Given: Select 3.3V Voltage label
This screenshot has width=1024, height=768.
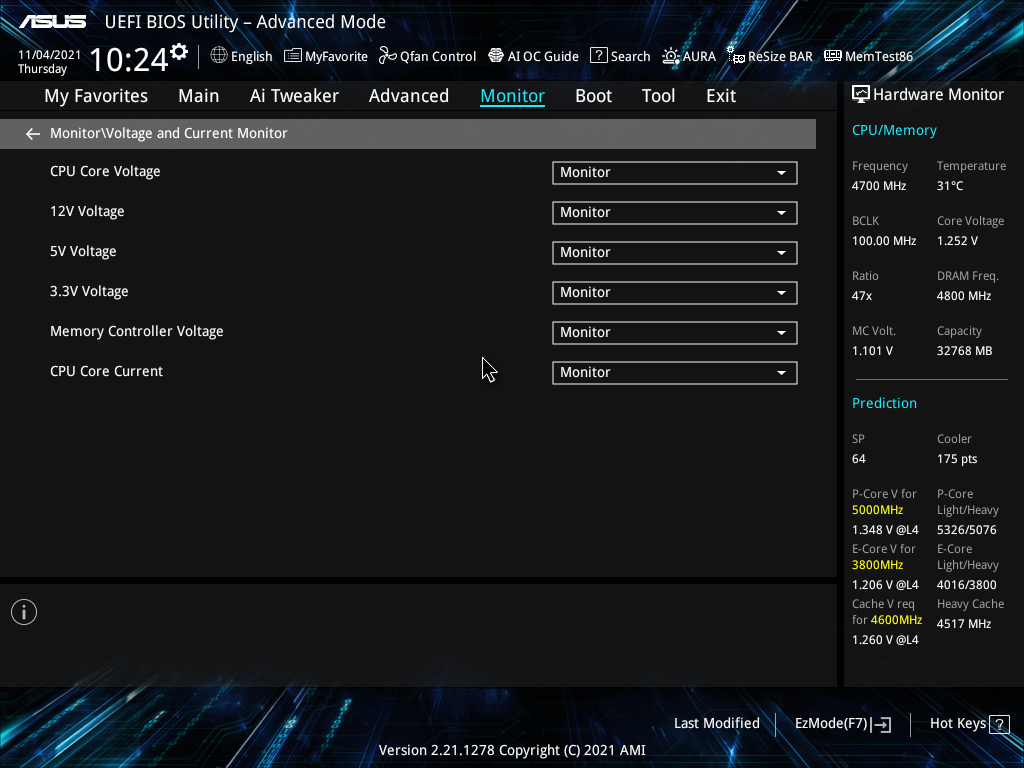Looking at the screenshot, I should [x=89, y=291].
